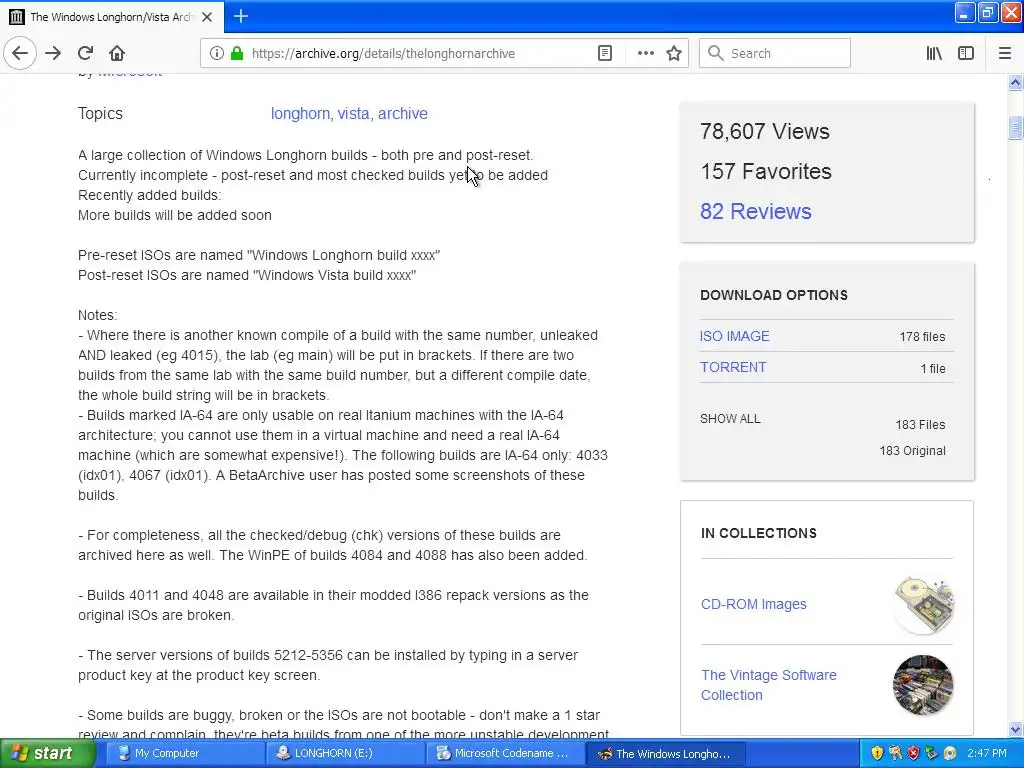1024x768 pixels.
Task: Click scrollbar down arrow
Action: point(1015,729)
